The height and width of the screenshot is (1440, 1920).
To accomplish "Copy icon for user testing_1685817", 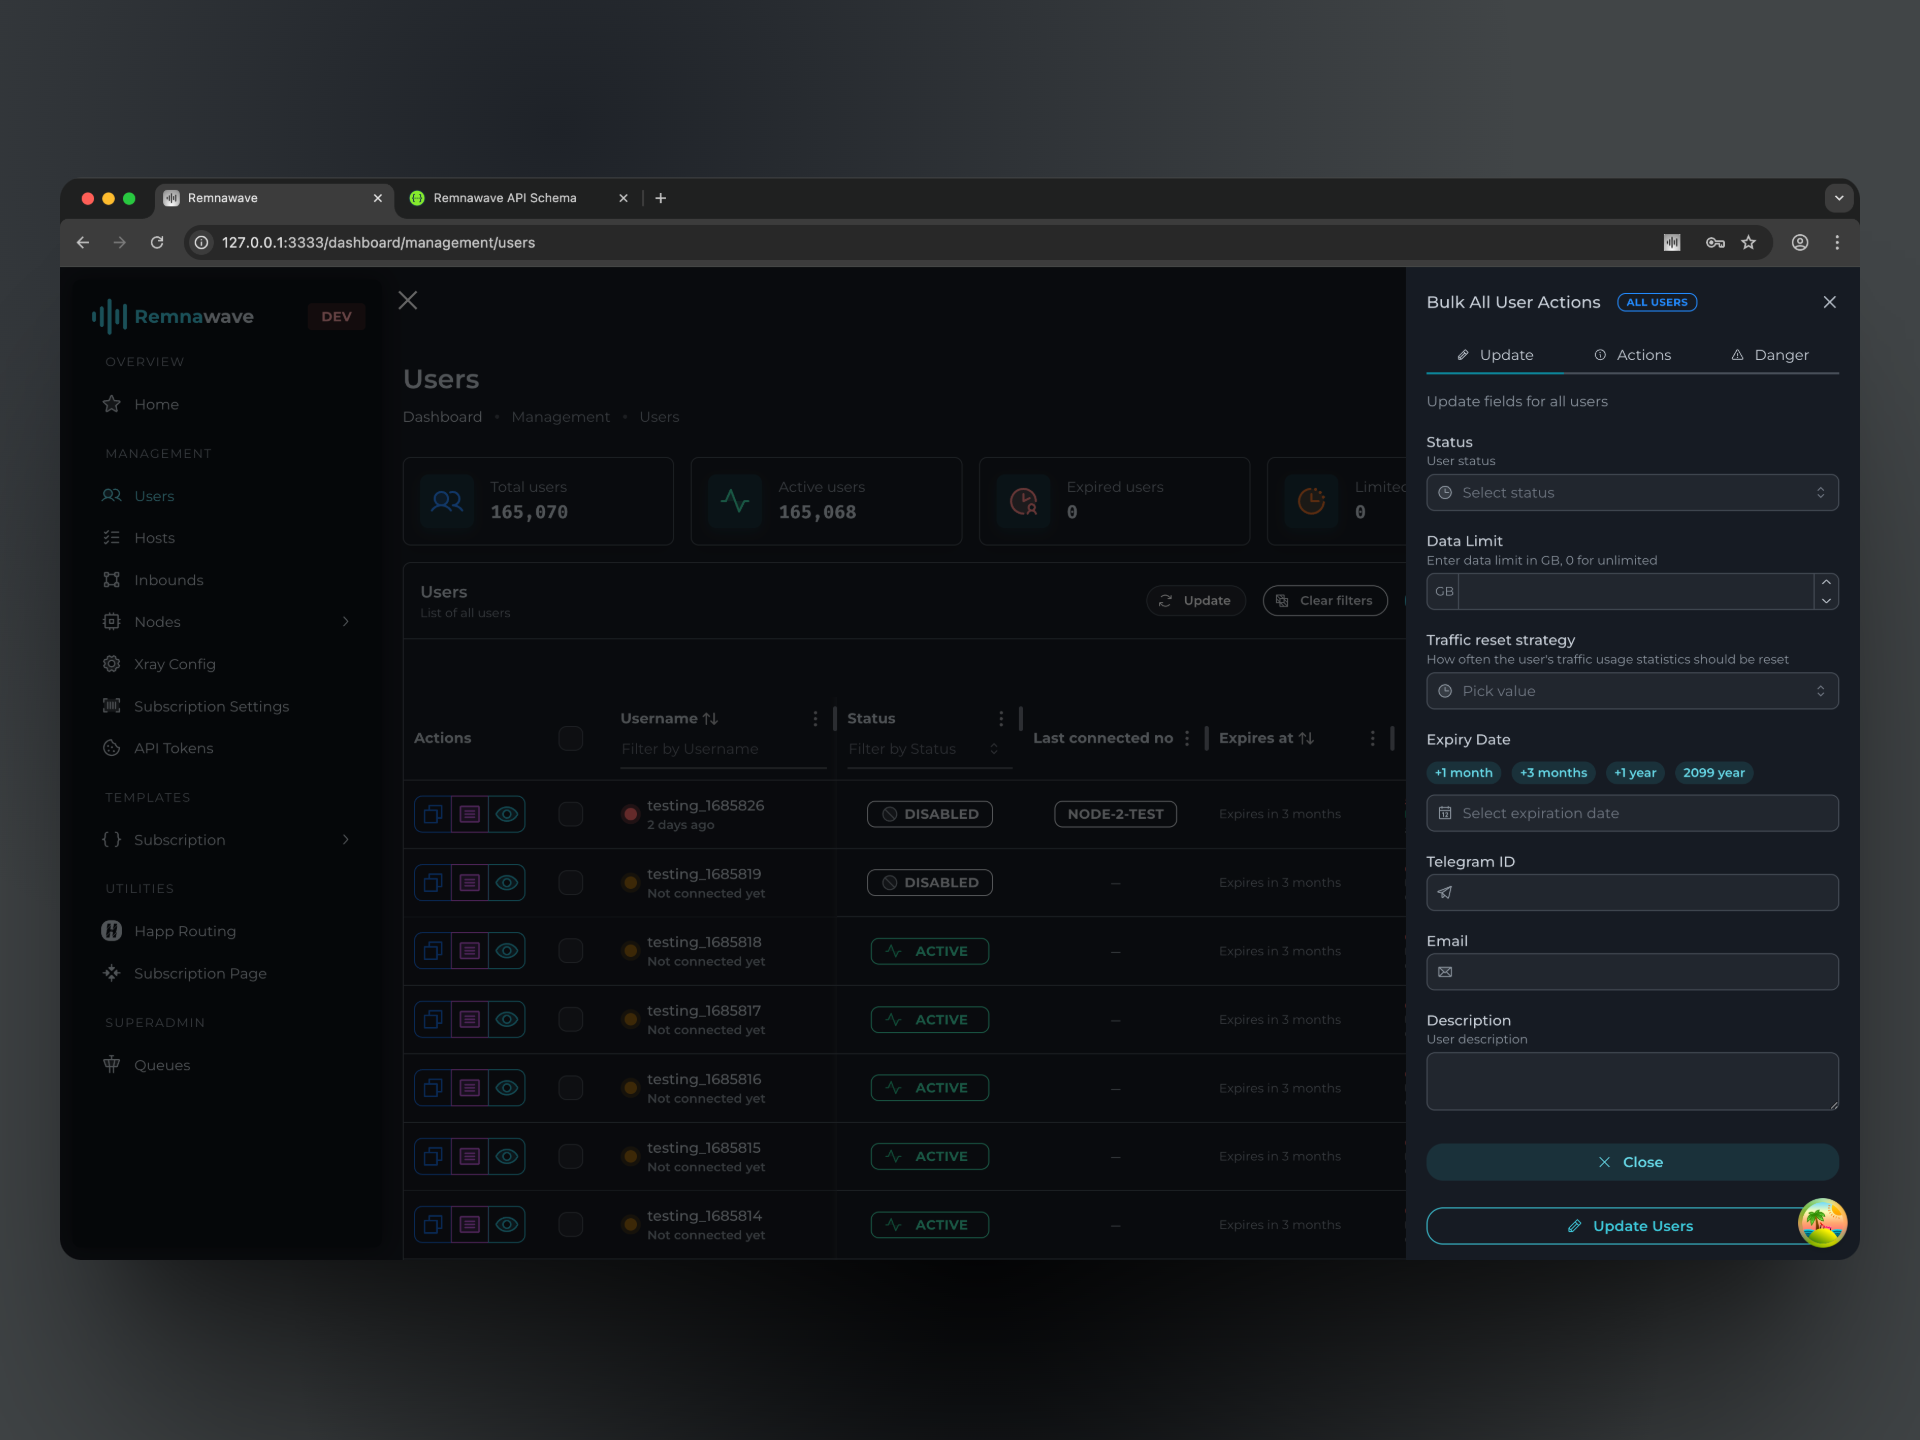I will coord(433,1019).
